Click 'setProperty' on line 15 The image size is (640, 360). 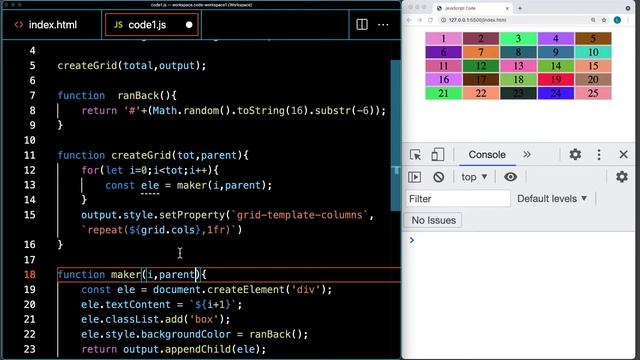tap(192, 215)
